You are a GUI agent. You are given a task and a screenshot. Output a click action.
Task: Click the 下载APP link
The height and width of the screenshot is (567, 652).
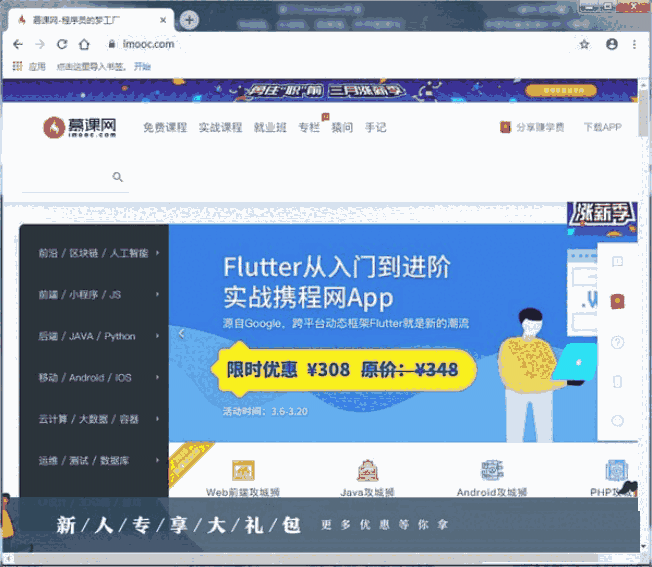coord(603,127)
